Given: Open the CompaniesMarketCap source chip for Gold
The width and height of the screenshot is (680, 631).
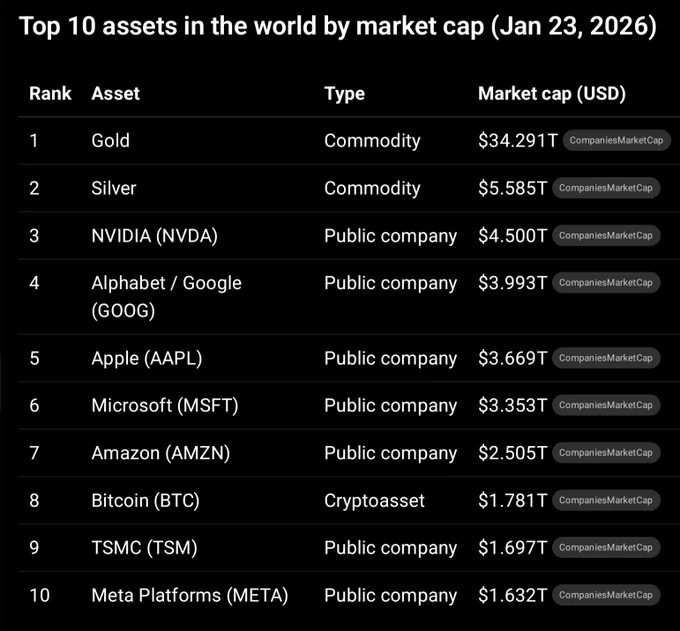Looking at the screenshot, I should pyautogui.click(x=616, y=141).
